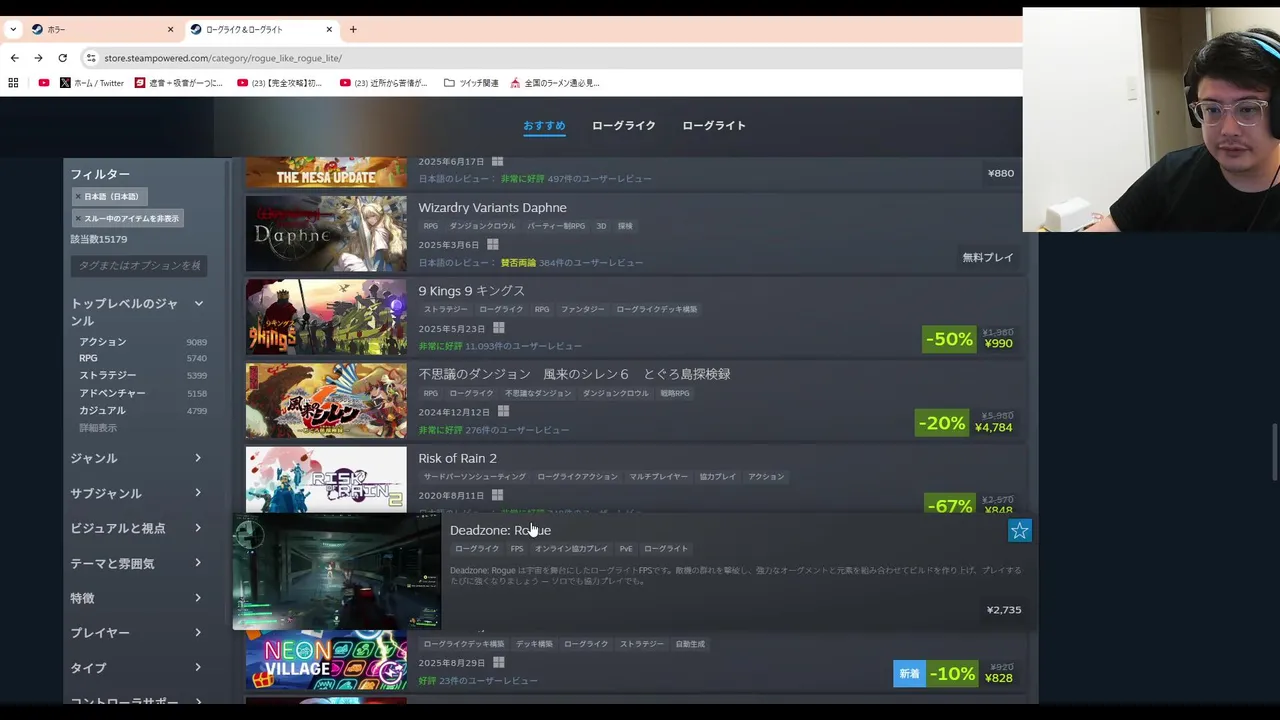Click the page vertical scrollbar thumb
Image resolution: width=1280 pixels, height=720 pixels.
pos(1274,453)
